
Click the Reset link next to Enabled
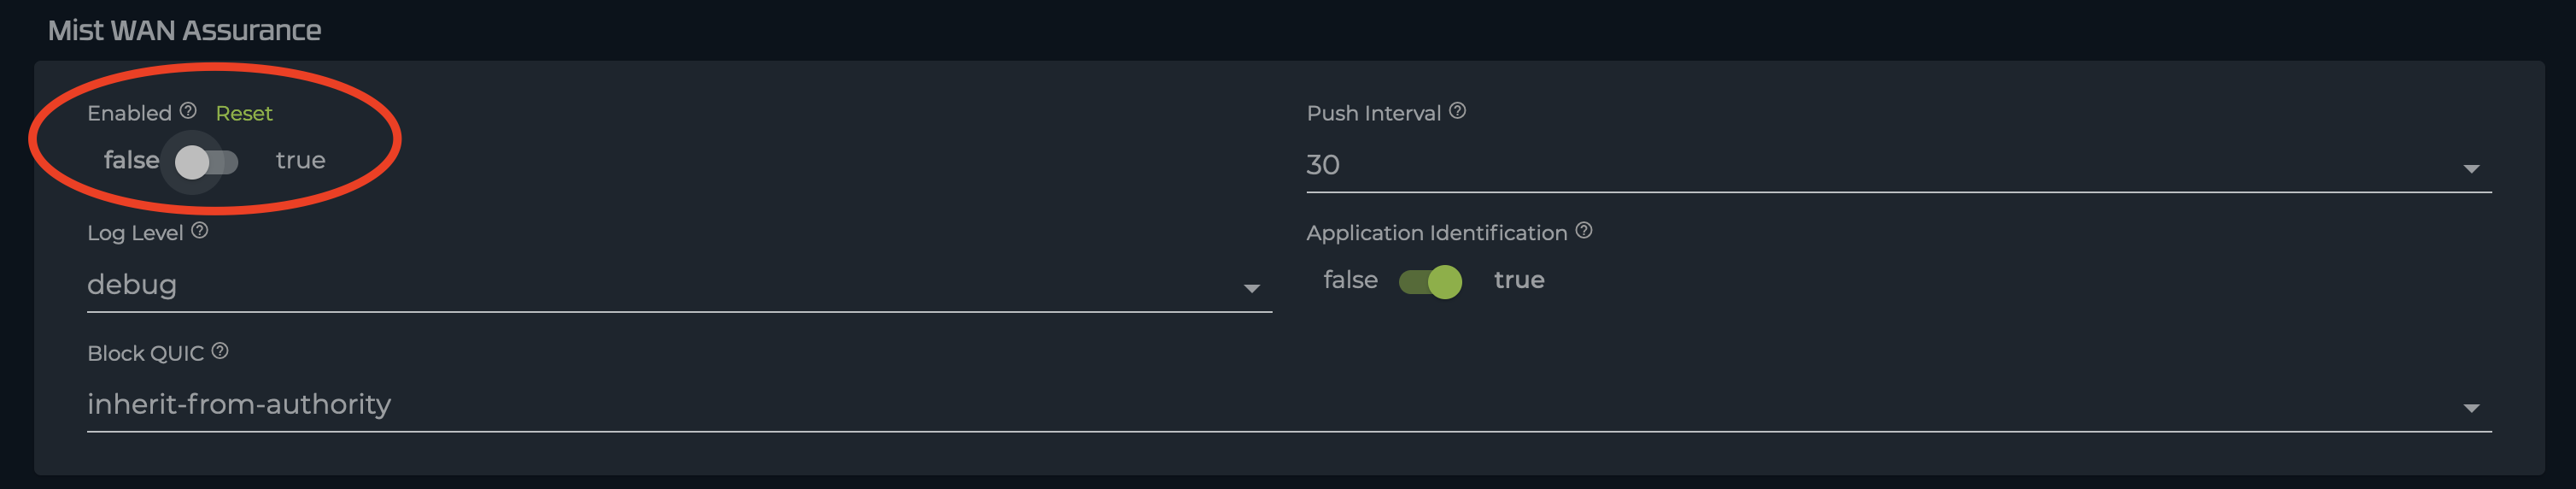click(244, 114)
